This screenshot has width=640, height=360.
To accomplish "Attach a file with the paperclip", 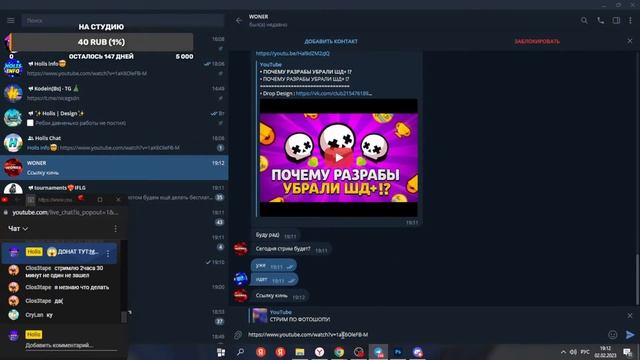I will 238,335.
